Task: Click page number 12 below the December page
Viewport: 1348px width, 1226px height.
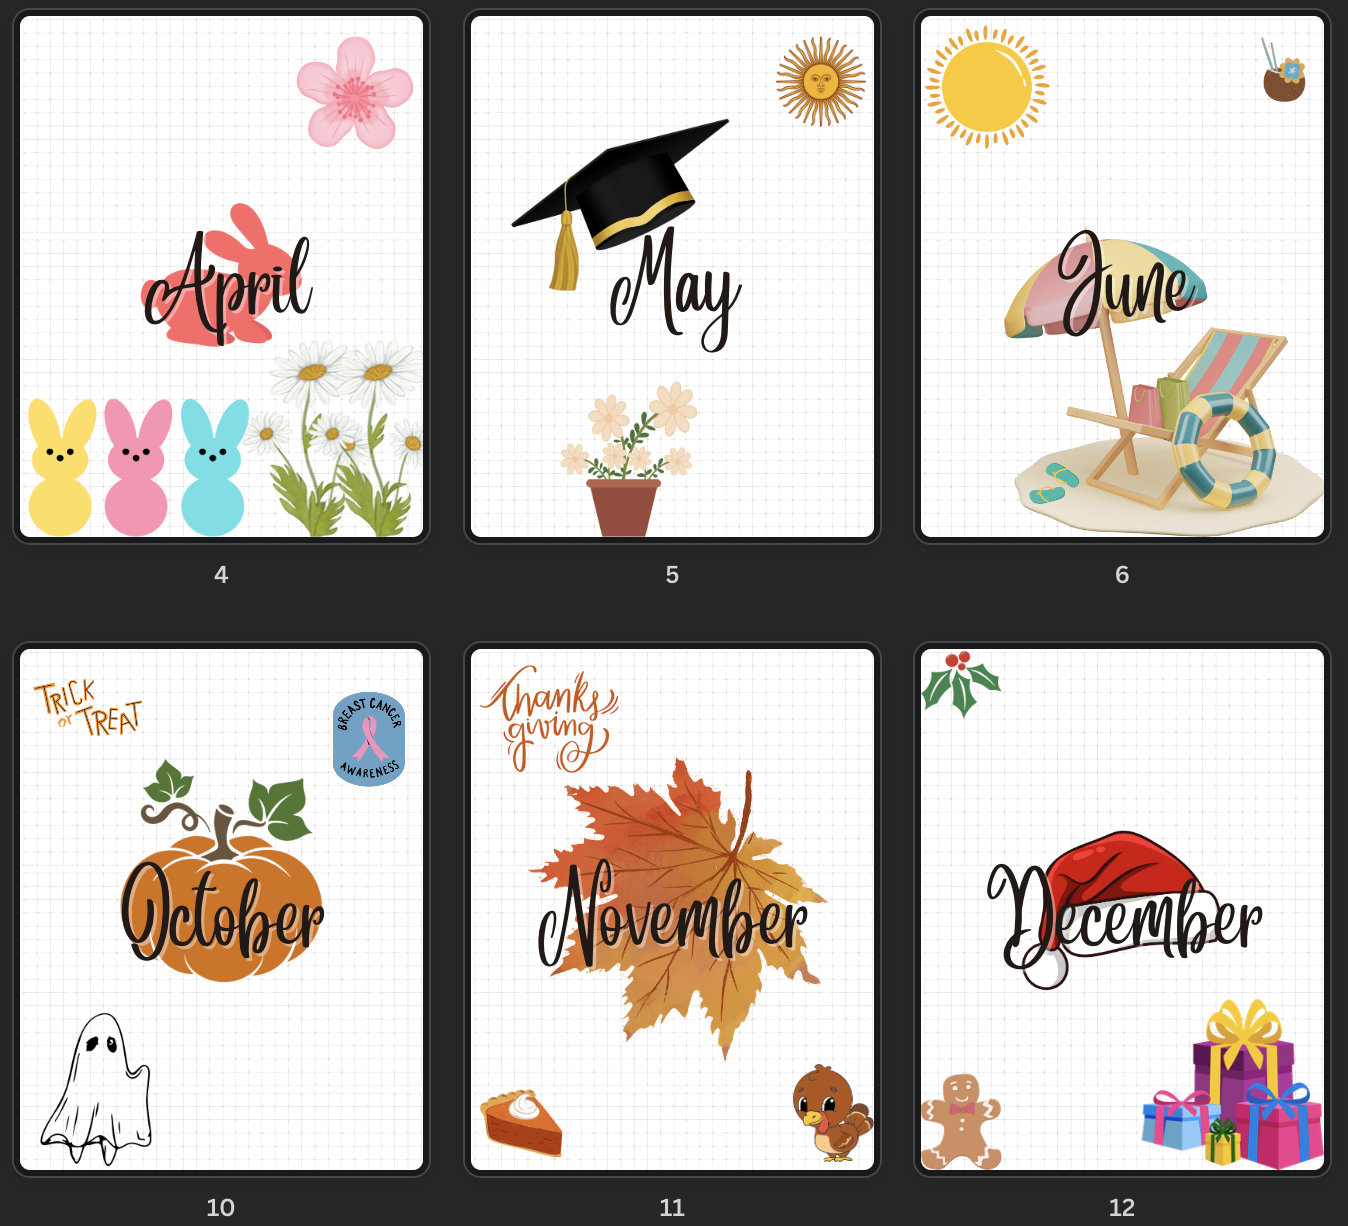Action: point(1122,1207)
